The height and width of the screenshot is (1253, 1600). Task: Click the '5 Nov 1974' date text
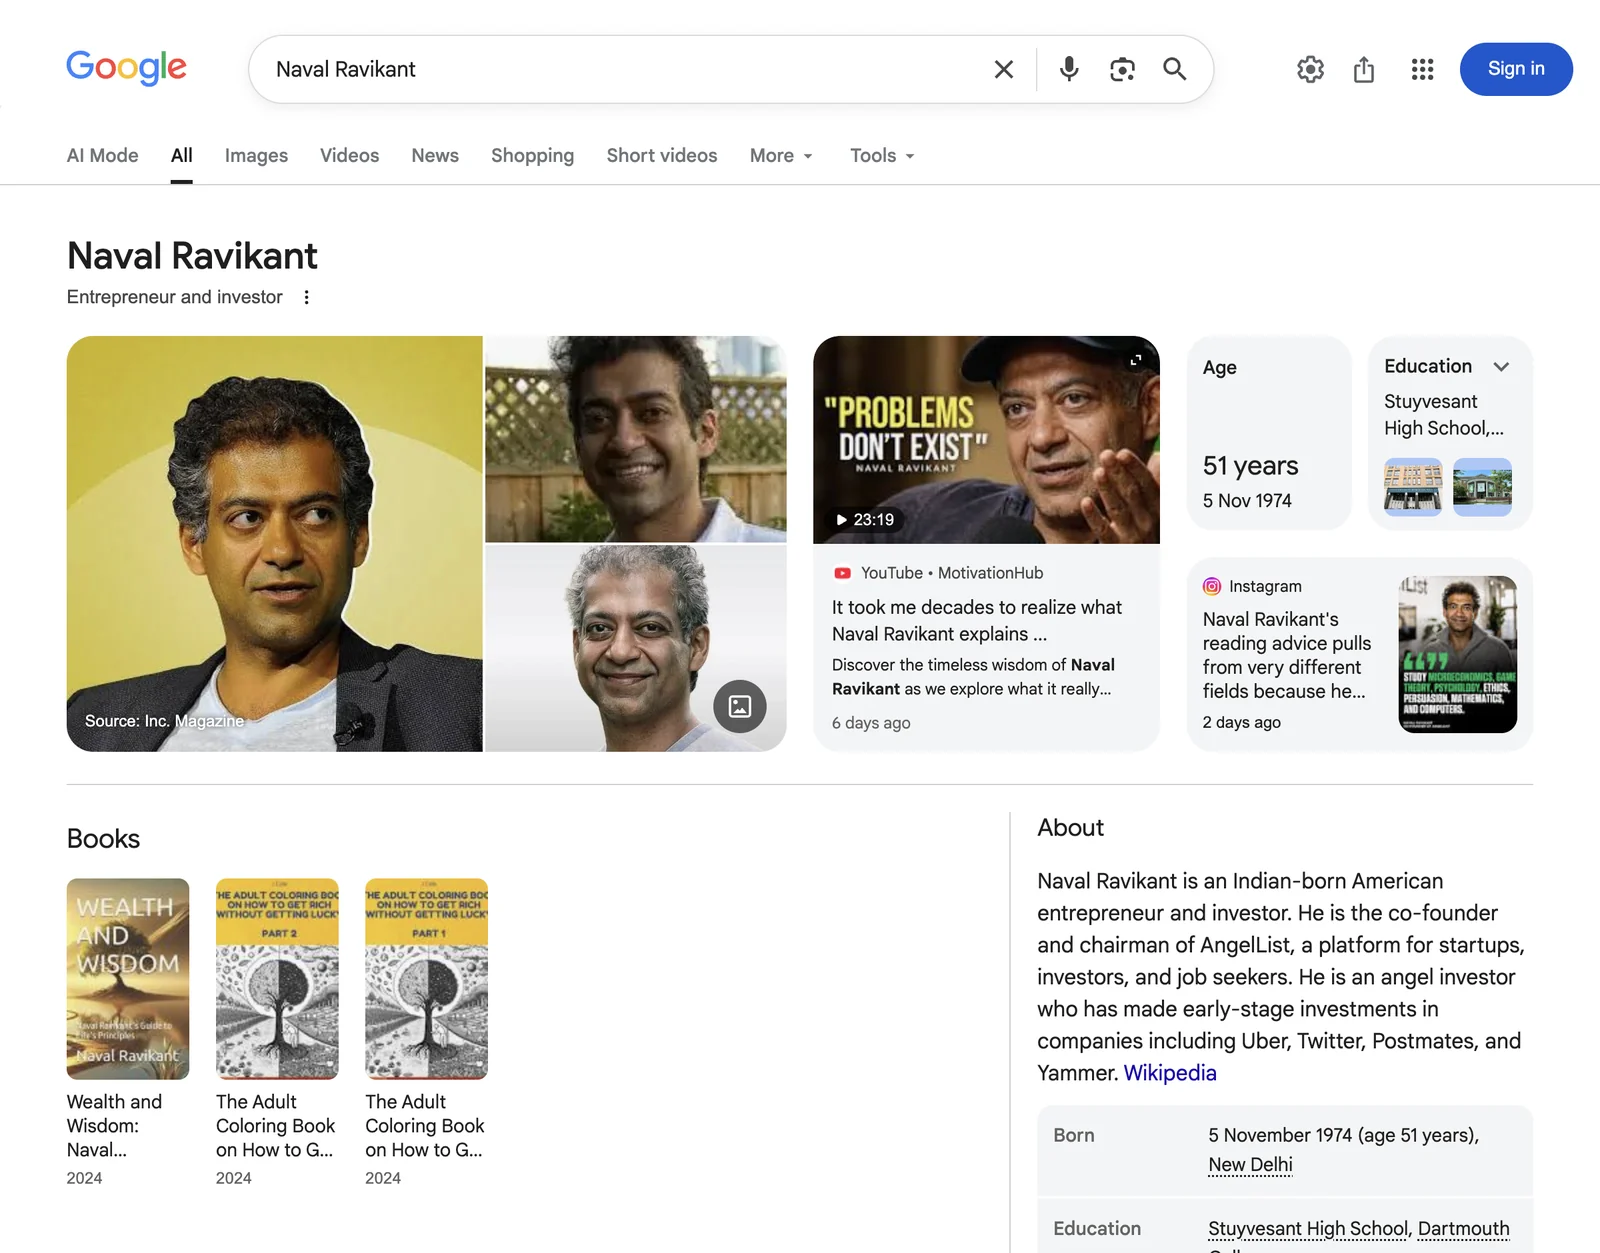click(1247, 500)
